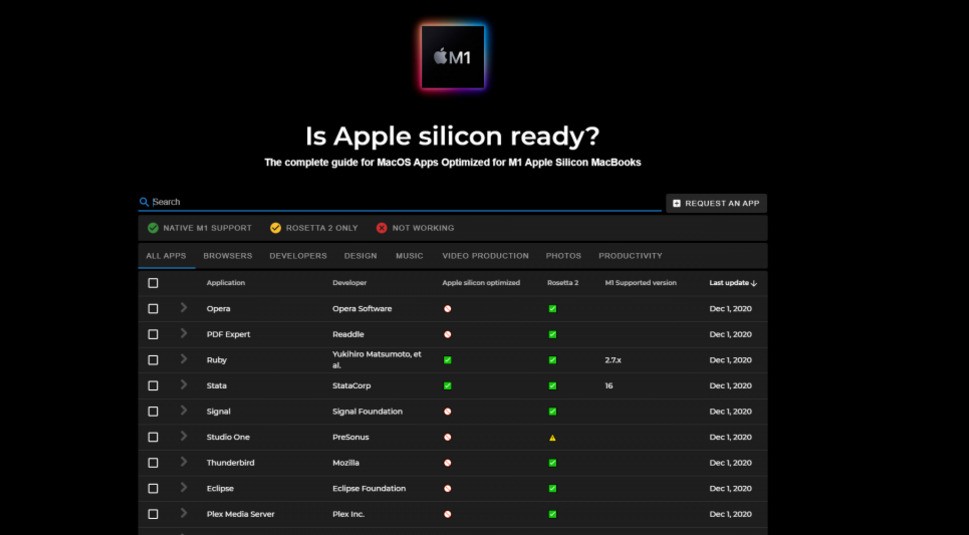Check the Opera row checkbox
Screen dimensions: 969x535
tap(153, 309)
